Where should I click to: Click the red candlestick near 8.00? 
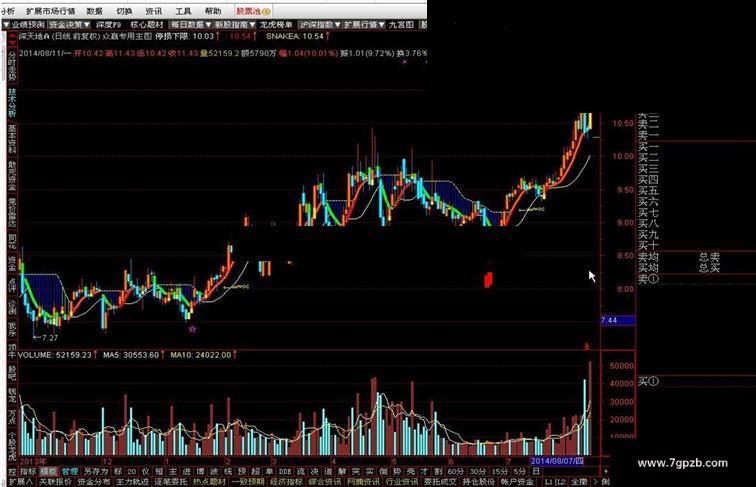point(488,280)
